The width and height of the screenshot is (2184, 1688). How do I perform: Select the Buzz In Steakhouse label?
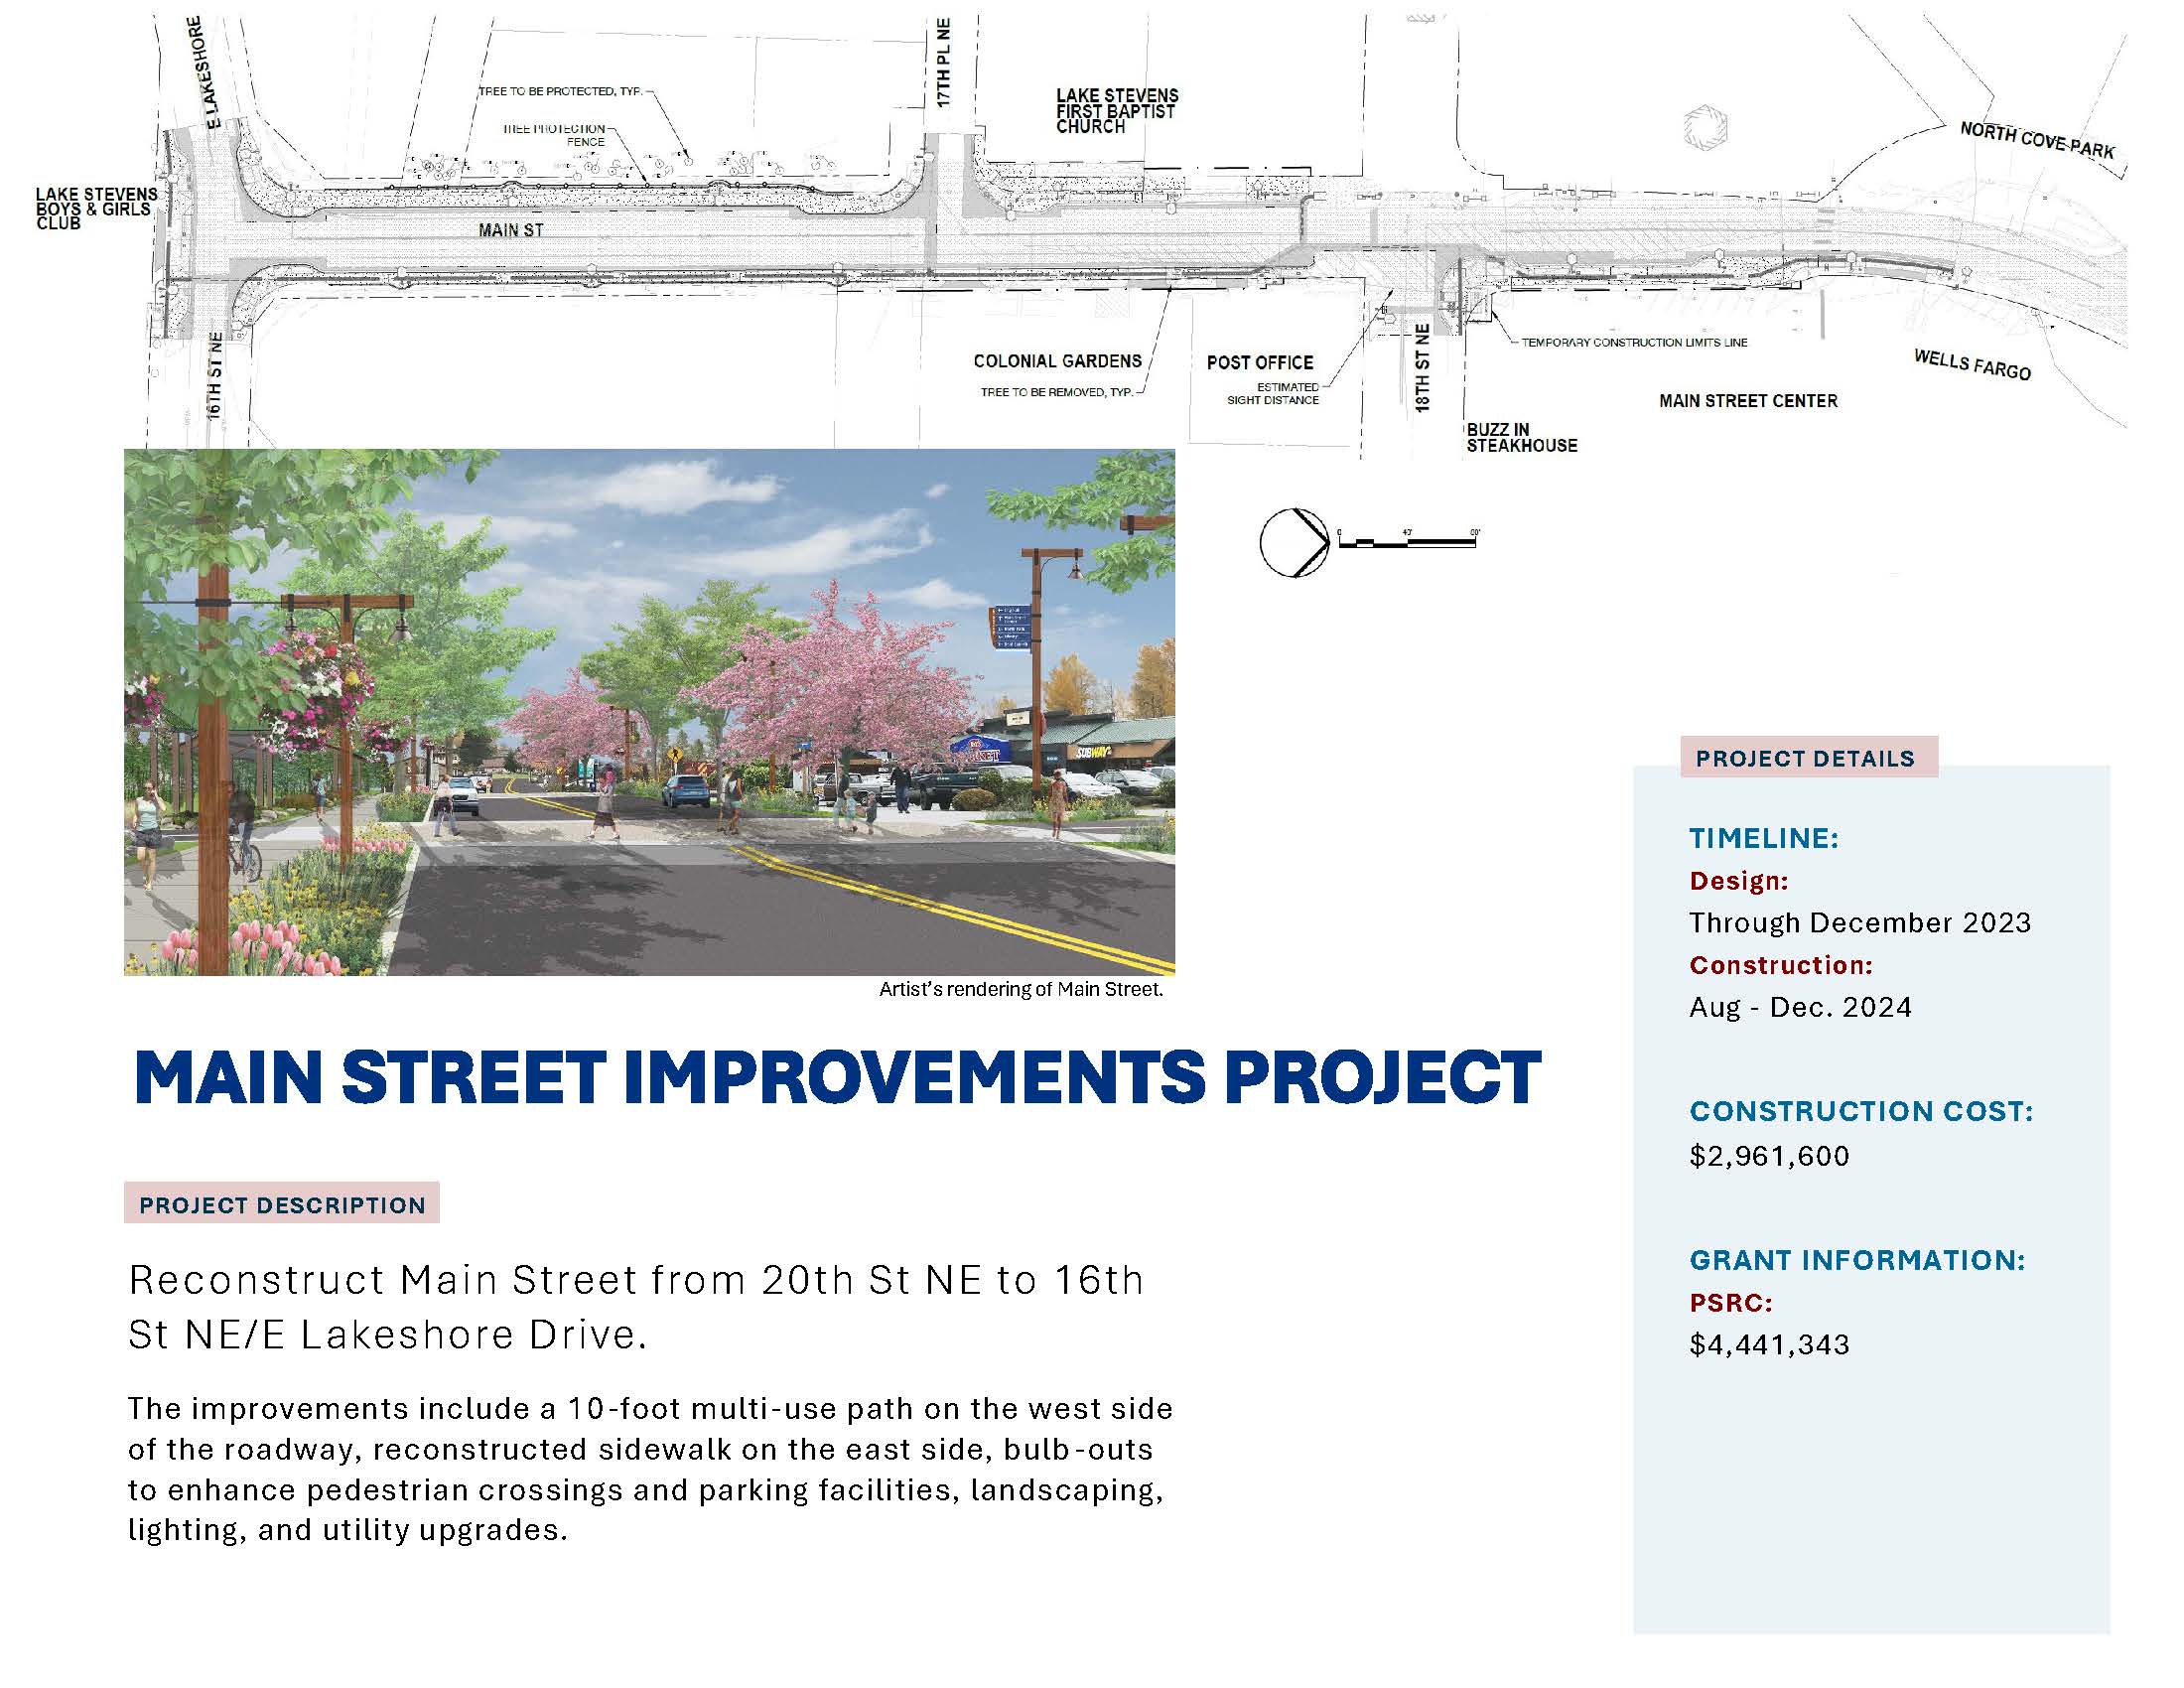[1520, 440]
